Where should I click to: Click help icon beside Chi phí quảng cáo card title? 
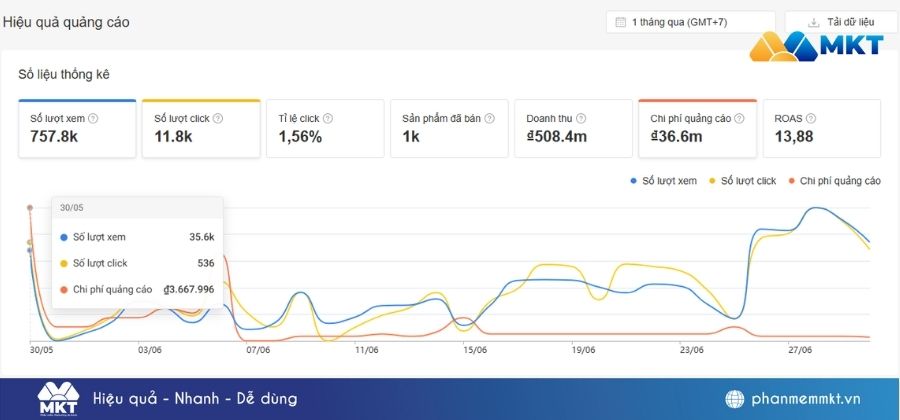click(739, 119)
